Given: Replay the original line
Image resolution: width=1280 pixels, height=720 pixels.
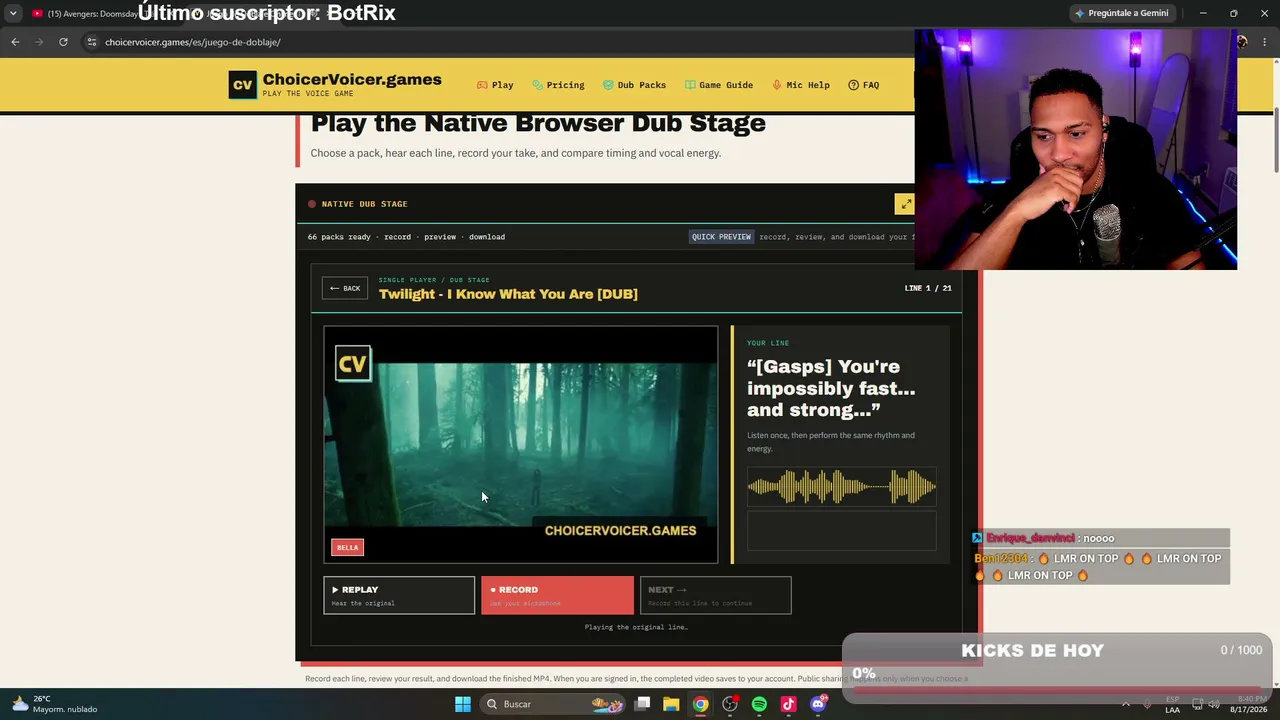Looking at the screenshot, I should pyautogui.click(x=399, y=595).
